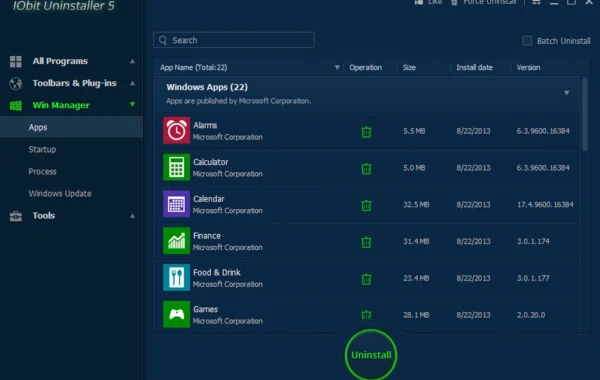Screen dimensions: 600x380
Task: Click the app list vertical scrollbar
Action: tap(584, 115)
